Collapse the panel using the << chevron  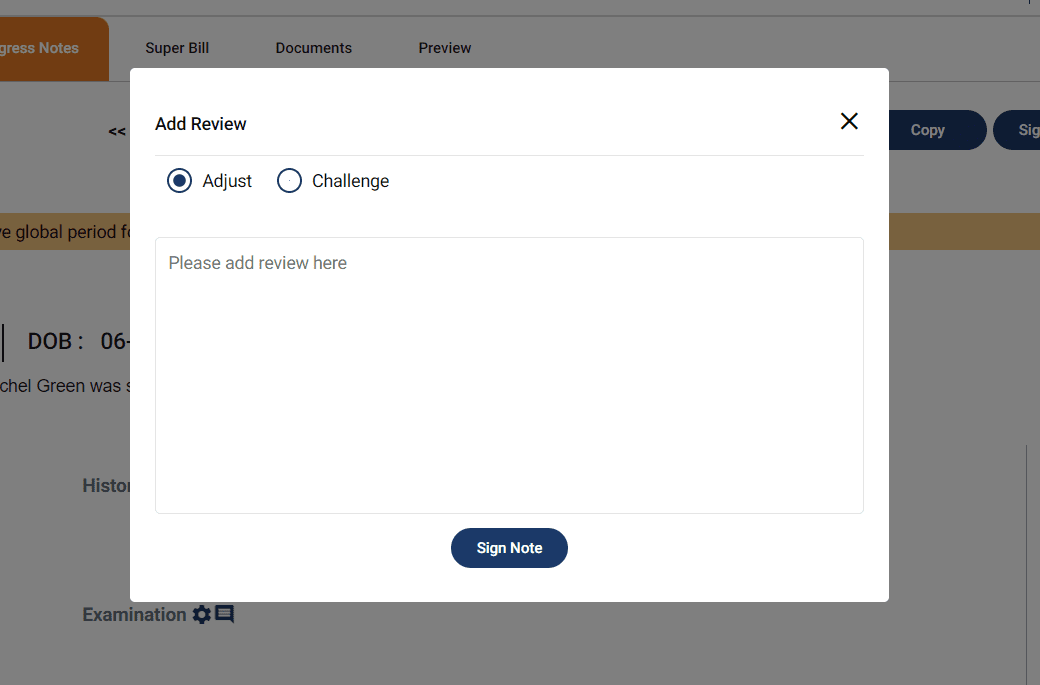116,130
